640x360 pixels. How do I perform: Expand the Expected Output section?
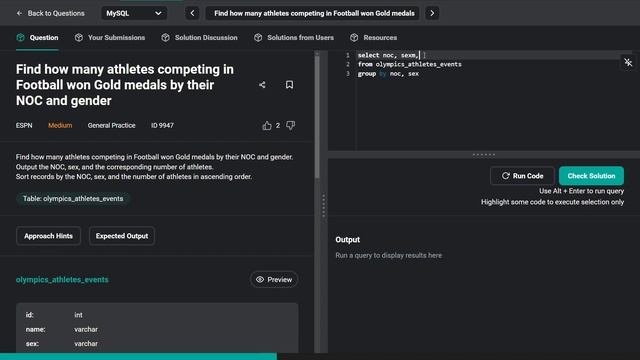(x=122, y=236)
